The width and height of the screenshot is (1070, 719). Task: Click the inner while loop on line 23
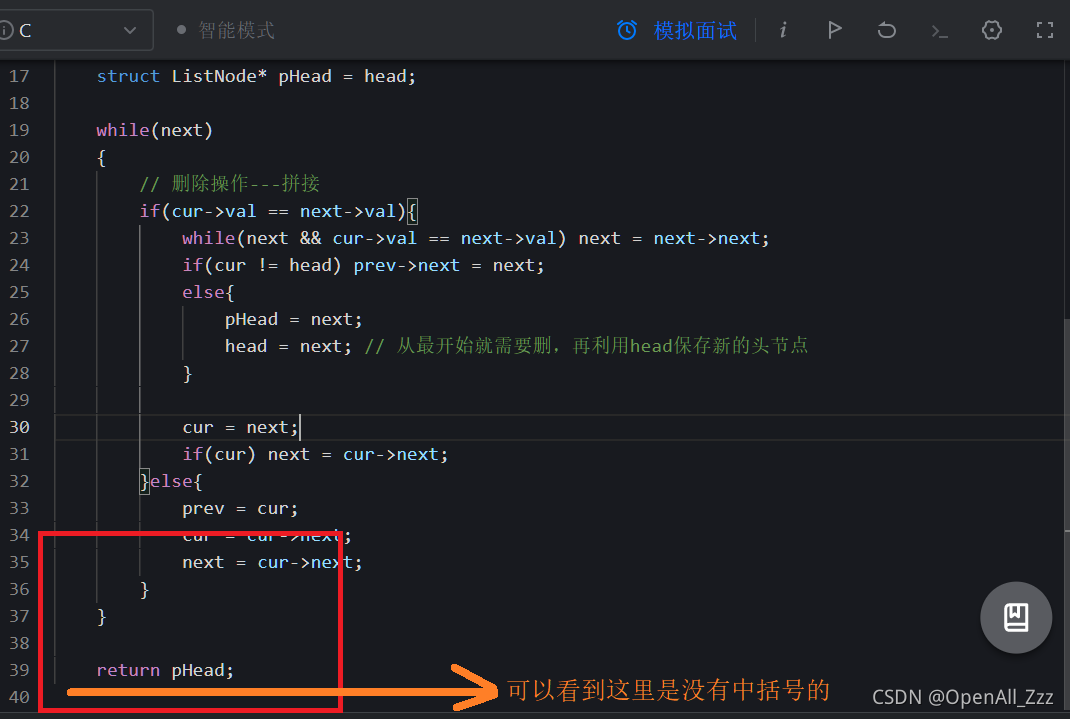click(476, 238)
